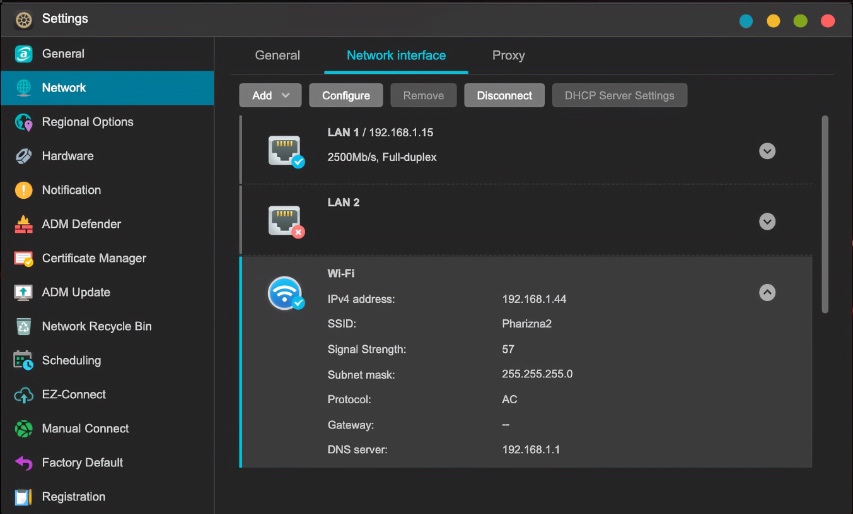This screenshot has height=514, width=853.
Task: Expand LAN 1 interface details
Action: tap(767, 151)
